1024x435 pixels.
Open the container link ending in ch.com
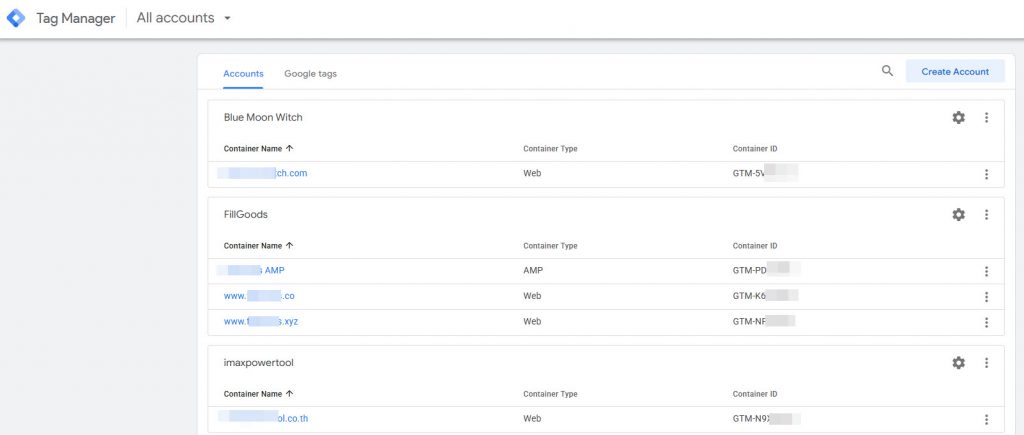pos(263,173)
